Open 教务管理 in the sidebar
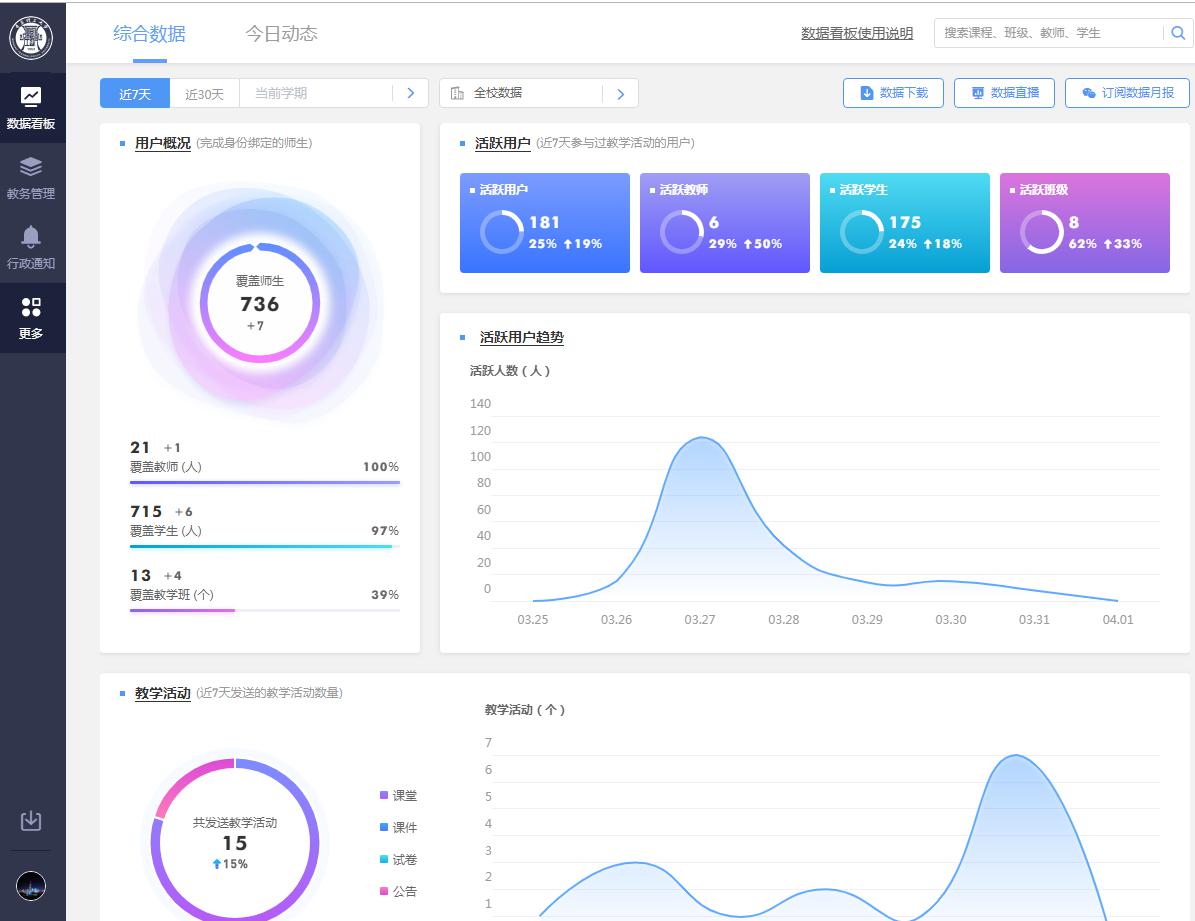The height and width of the screenshot is (921, 1195). coord(31,167)
